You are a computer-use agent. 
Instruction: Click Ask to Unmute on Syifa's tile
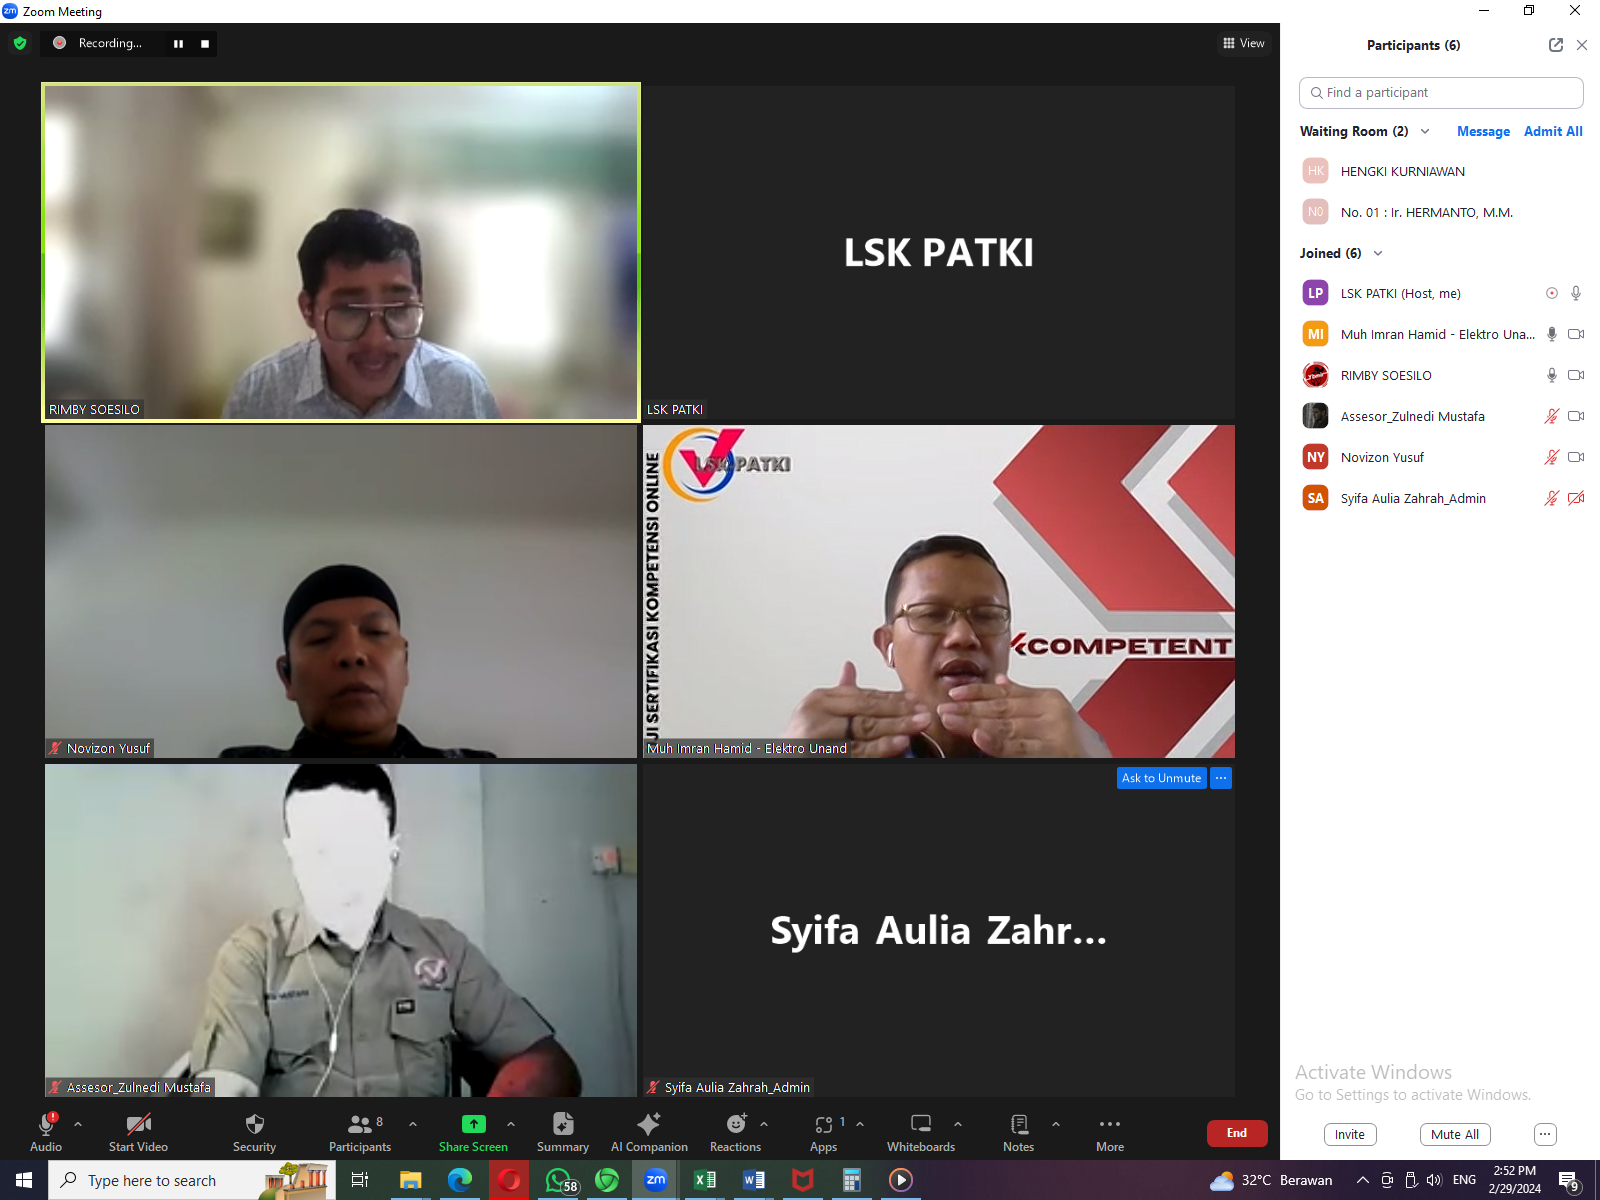click(x=1161, y=778)
